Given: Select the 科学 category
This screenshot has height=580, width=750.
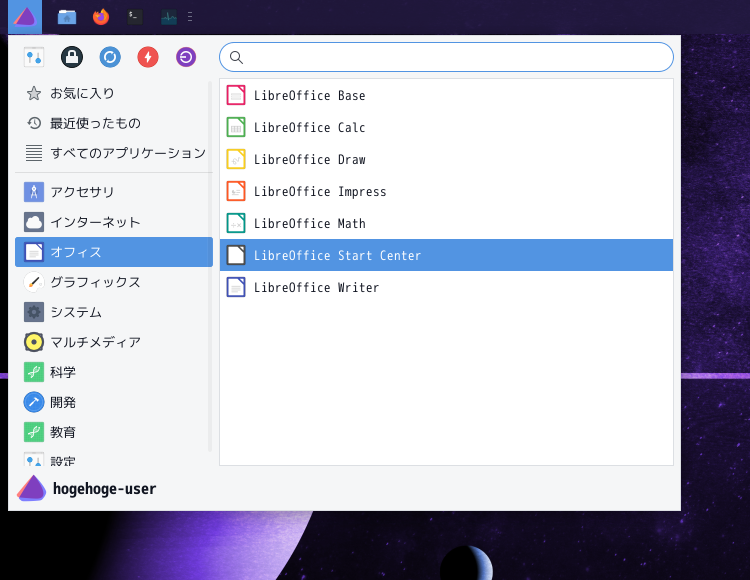Looking at the screenshot, I should coord(114,372).
